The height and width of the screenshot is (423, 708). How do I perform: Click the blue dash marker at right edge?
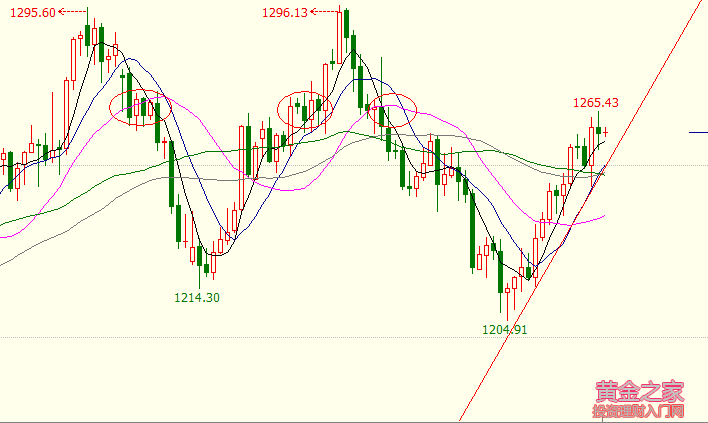pyautogui.click(x=698, y=132)
